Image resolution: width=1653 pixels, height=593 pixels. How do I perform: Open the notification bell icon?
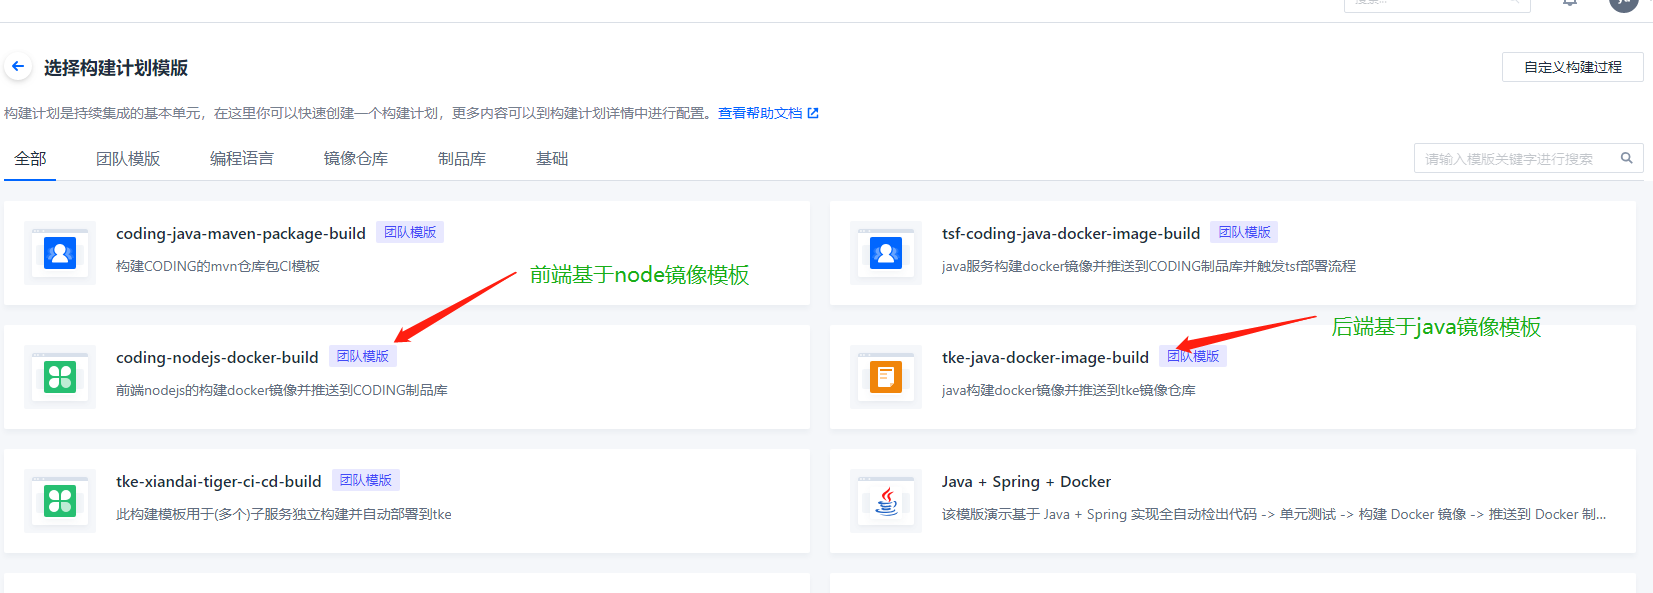tap(1570, 3)
